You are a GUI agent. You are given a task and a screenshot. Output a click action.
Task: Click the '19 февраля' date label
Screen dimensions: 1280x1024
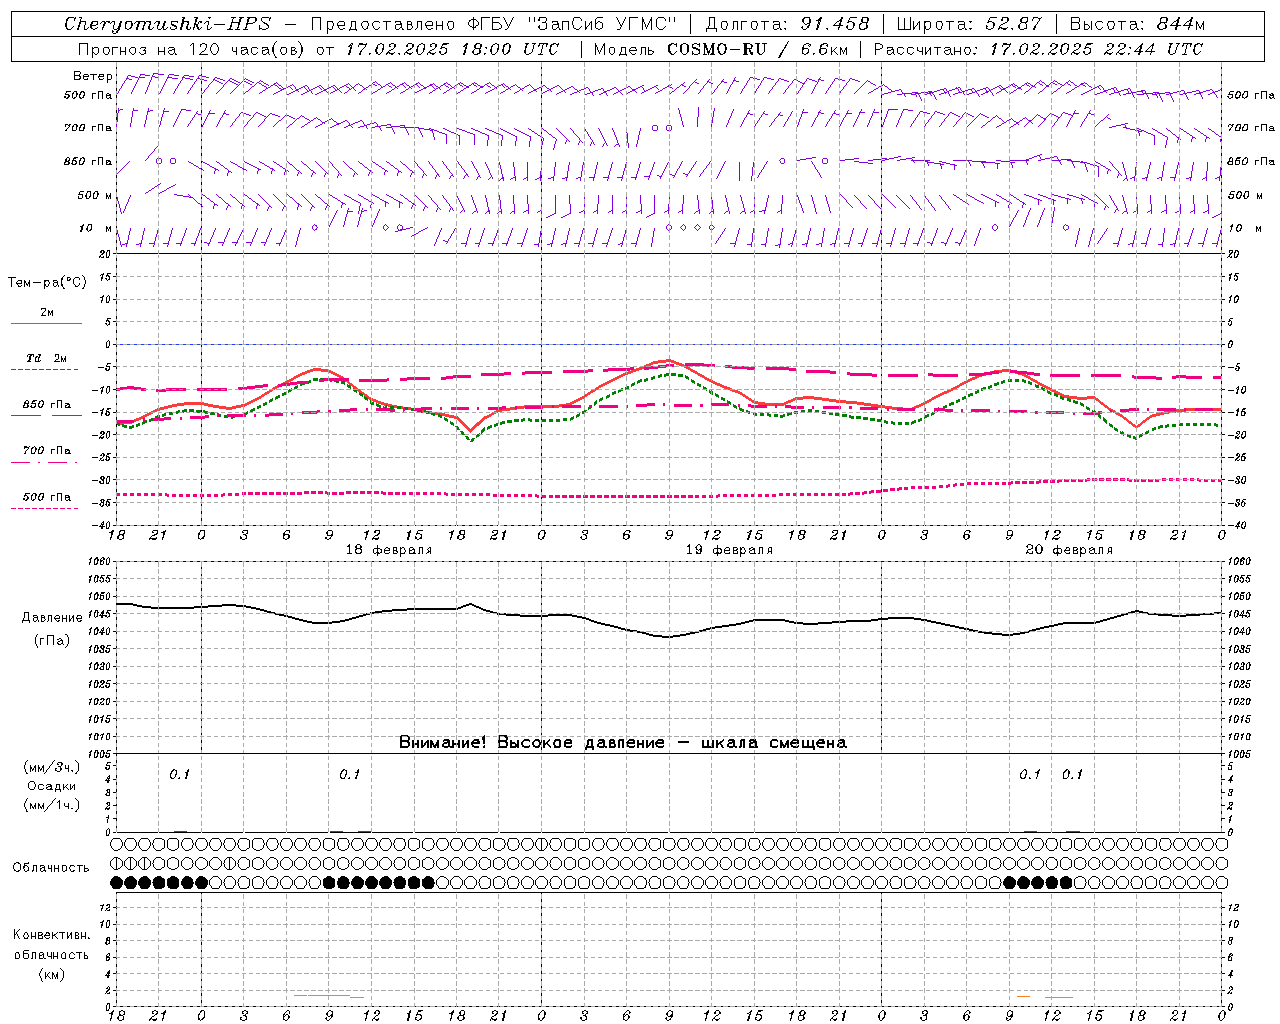point(729,550)
